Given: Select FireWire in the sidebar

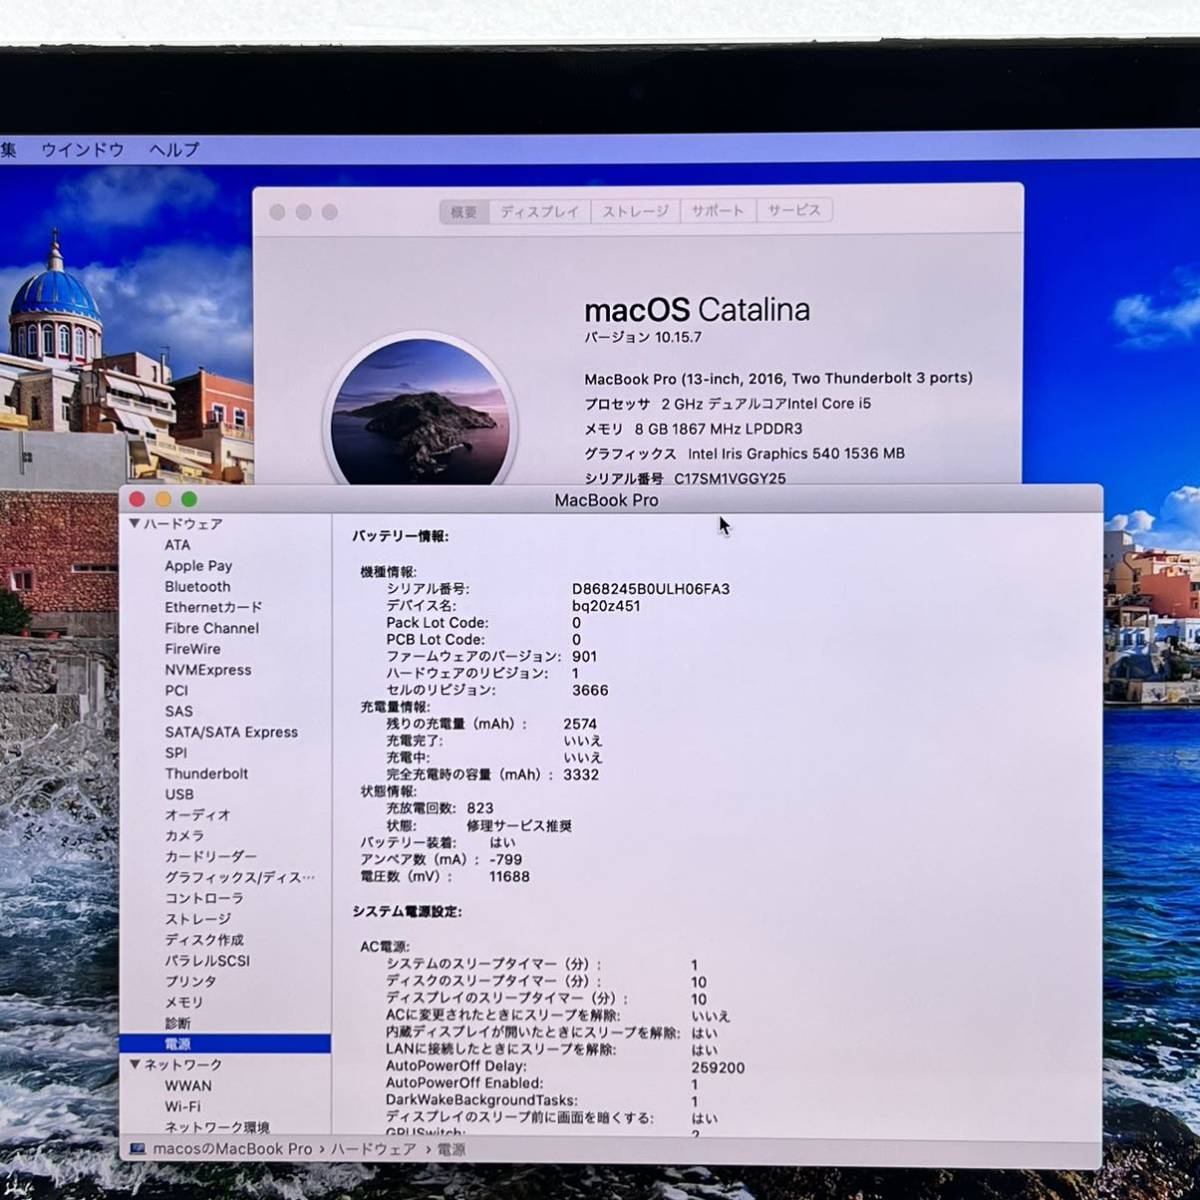Looking at the screenshot, I should point(192,649).
